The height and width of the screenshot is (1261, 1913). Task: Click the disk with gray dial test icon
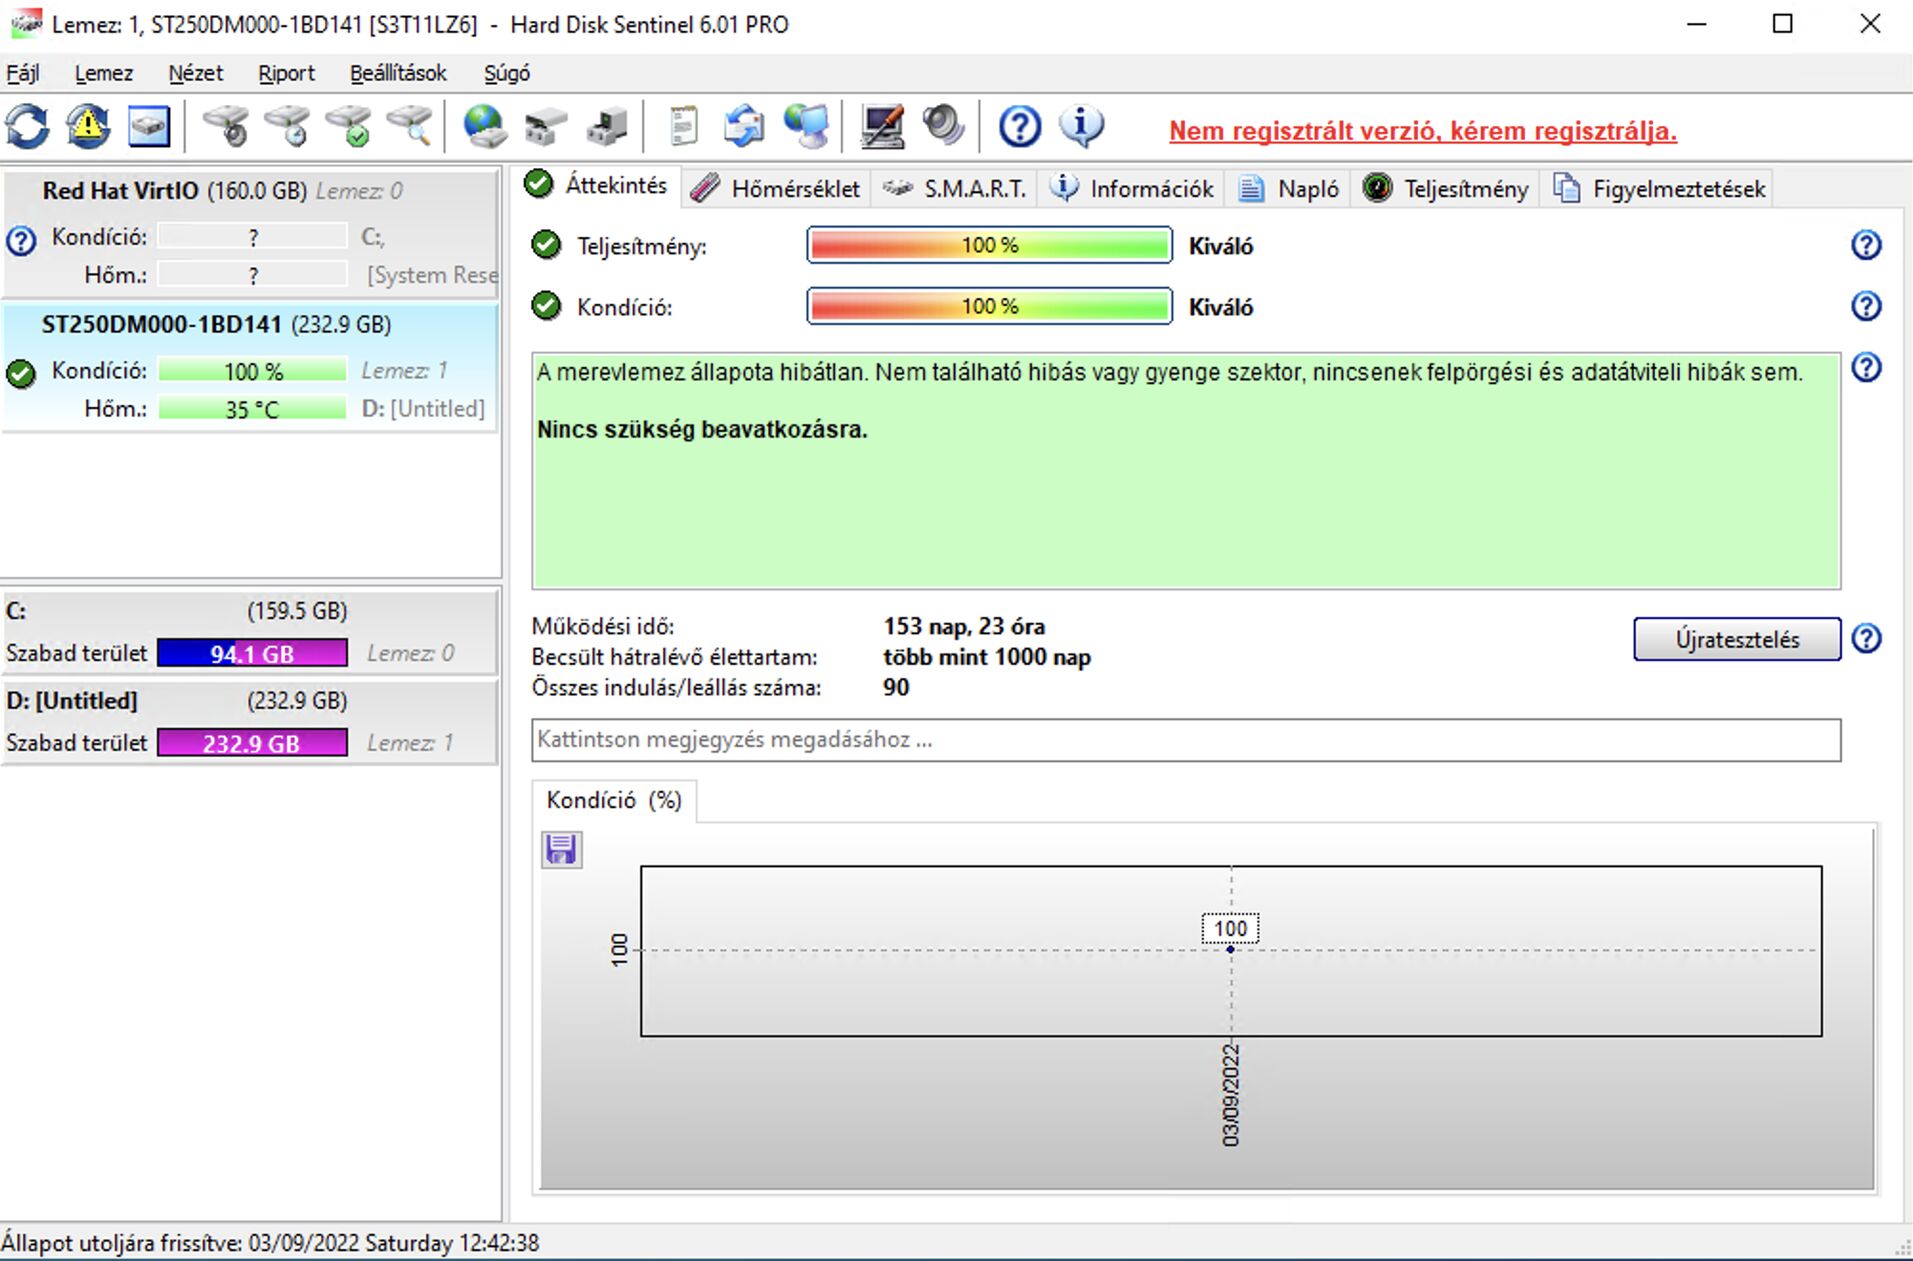click(x=227, y=127)
